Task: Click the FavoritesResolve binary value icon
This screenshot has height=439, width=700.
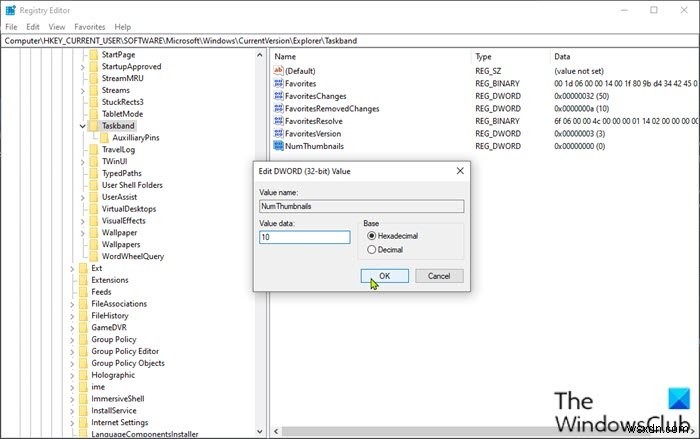Action: click(279, 121)
